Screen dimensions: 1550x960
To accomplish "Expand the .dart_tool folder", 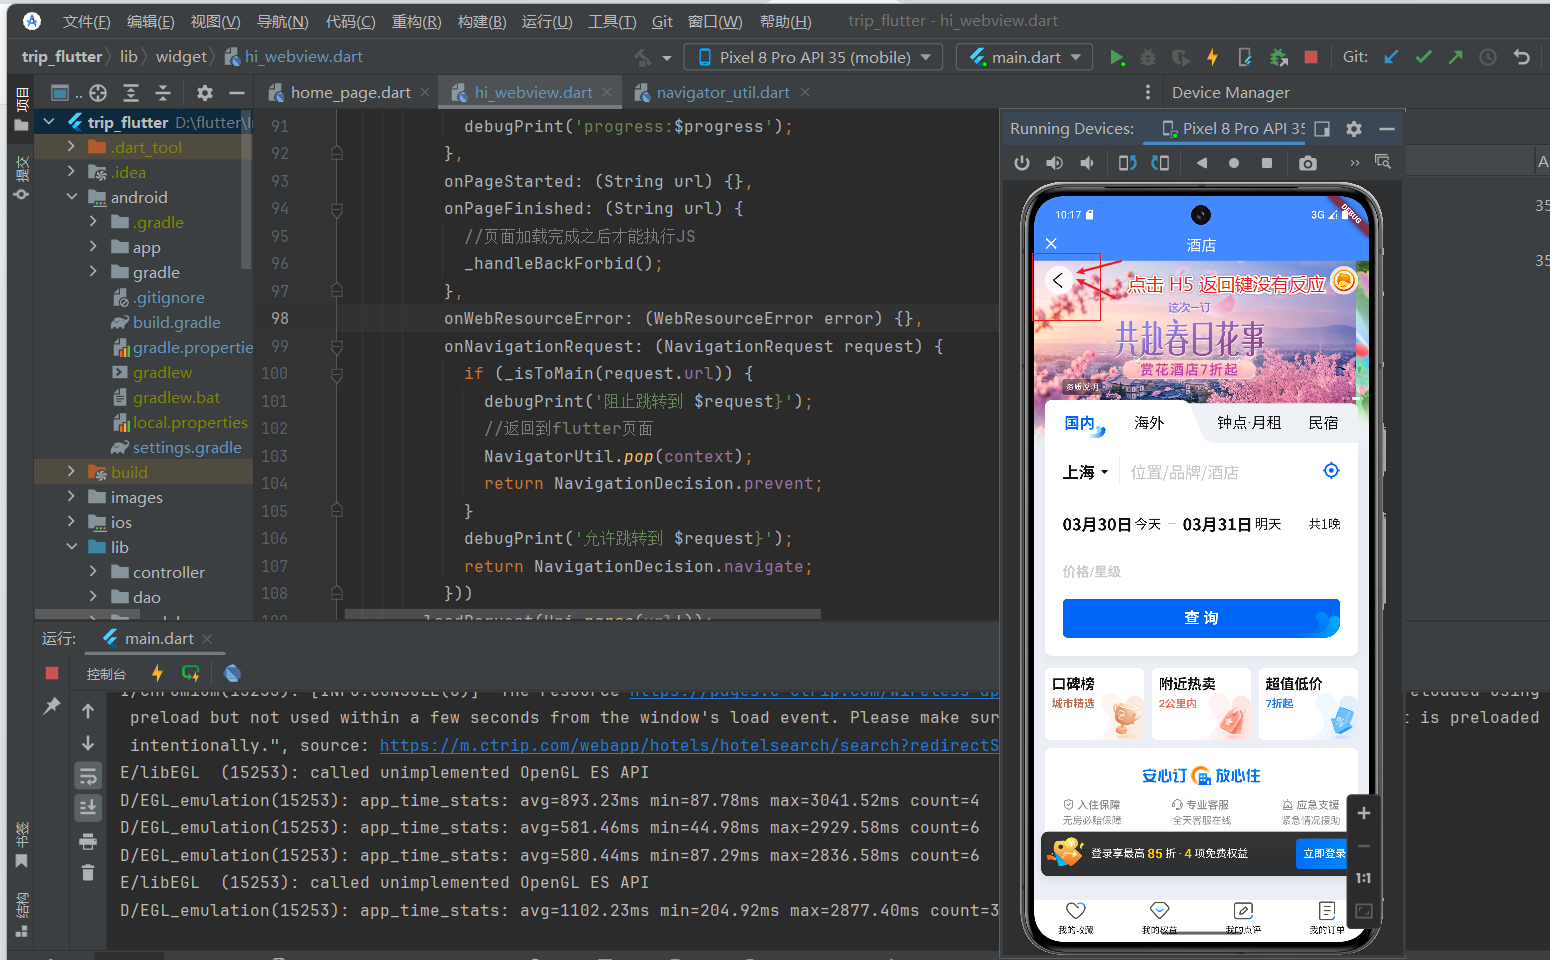I will click(71, 147).
